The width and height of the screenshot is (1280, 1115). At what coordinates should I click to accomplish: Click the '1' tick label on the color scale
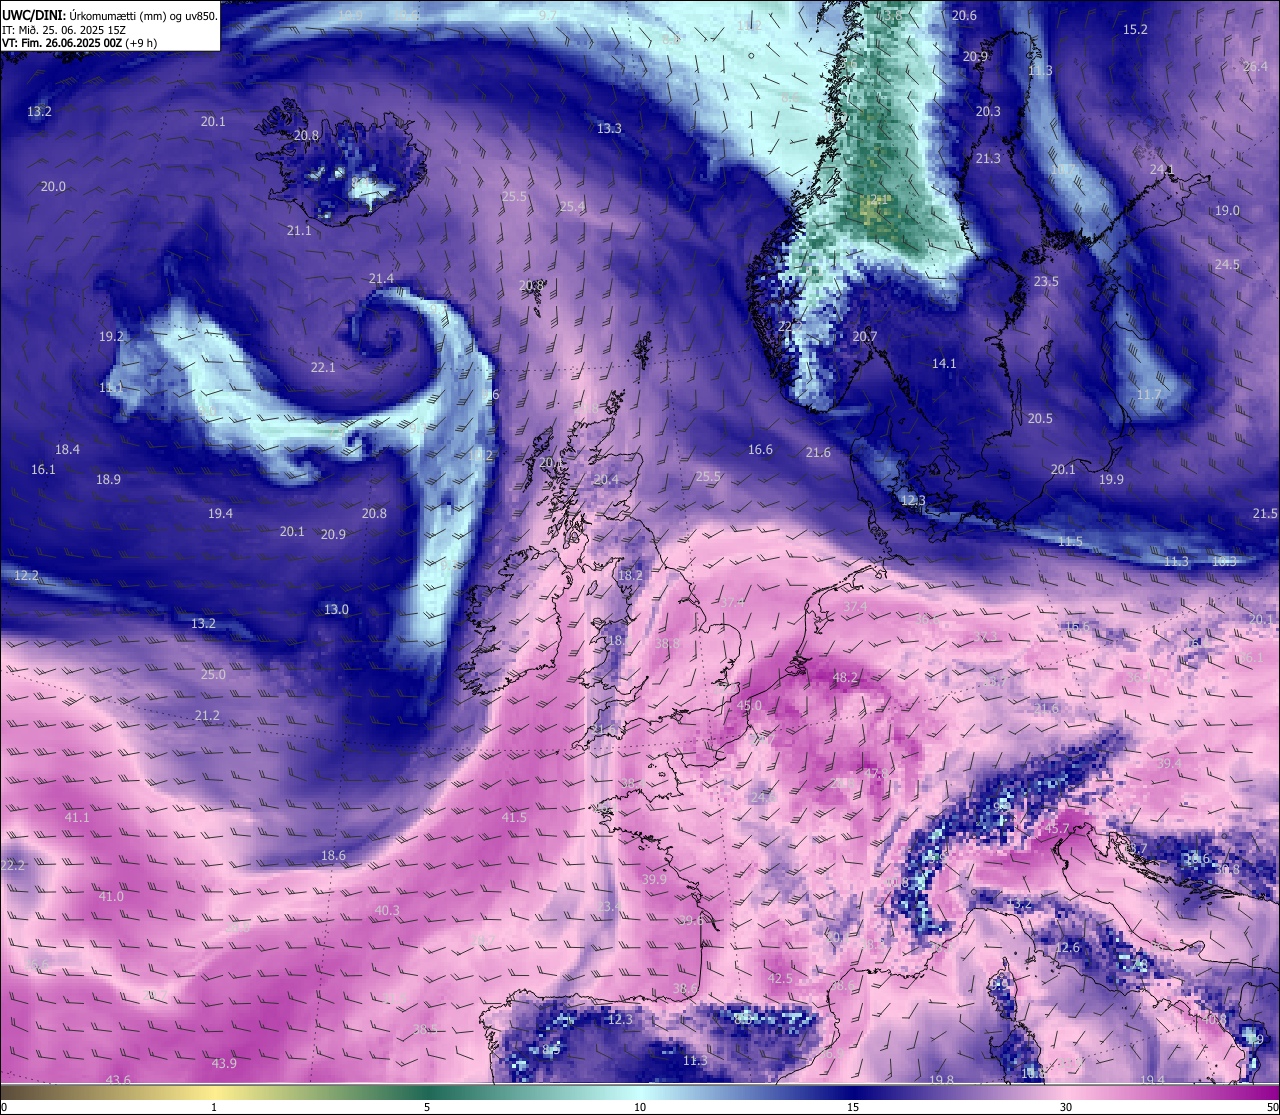click(214, 1107)
